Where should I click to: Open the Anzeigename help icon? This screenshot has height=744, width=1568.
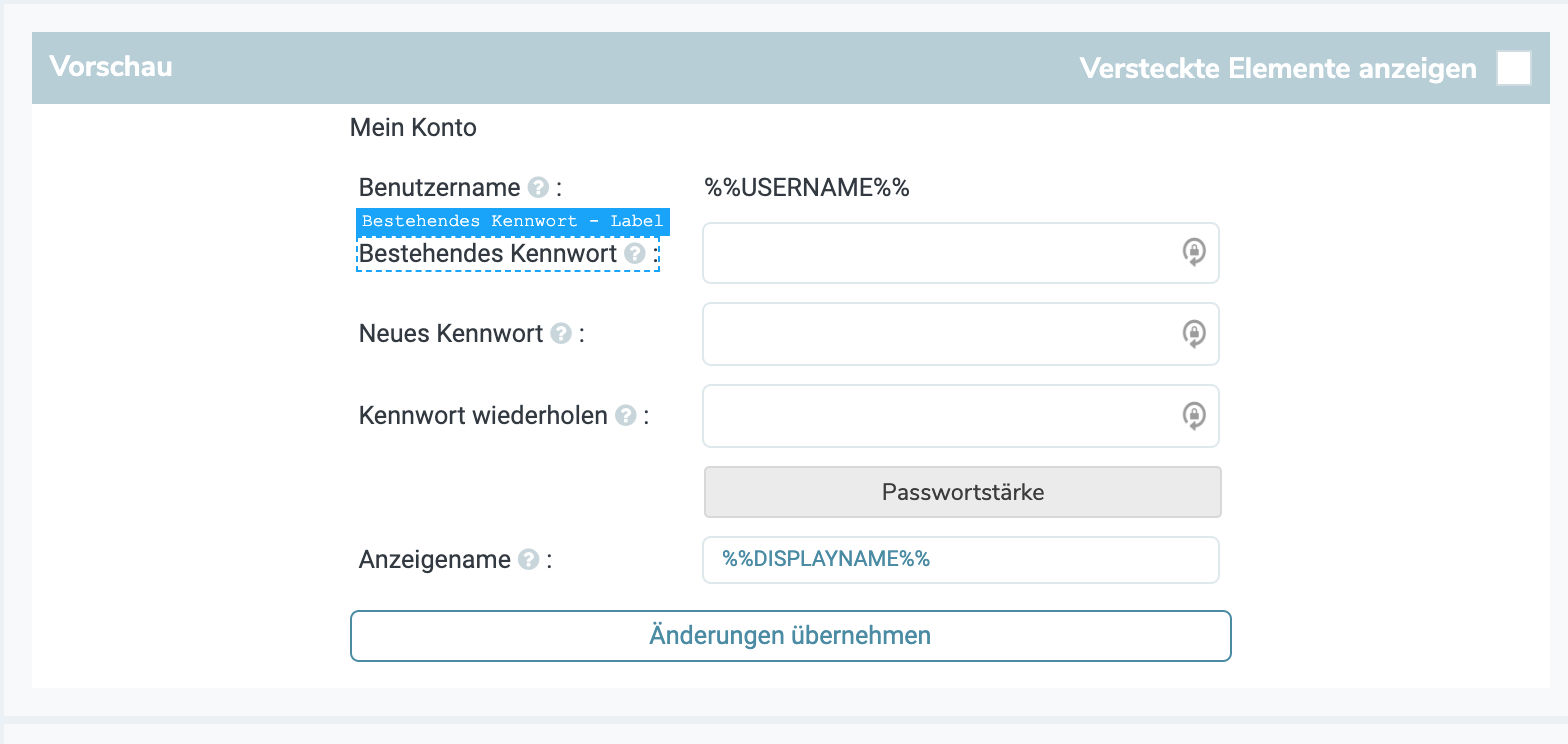click(528, 560)
